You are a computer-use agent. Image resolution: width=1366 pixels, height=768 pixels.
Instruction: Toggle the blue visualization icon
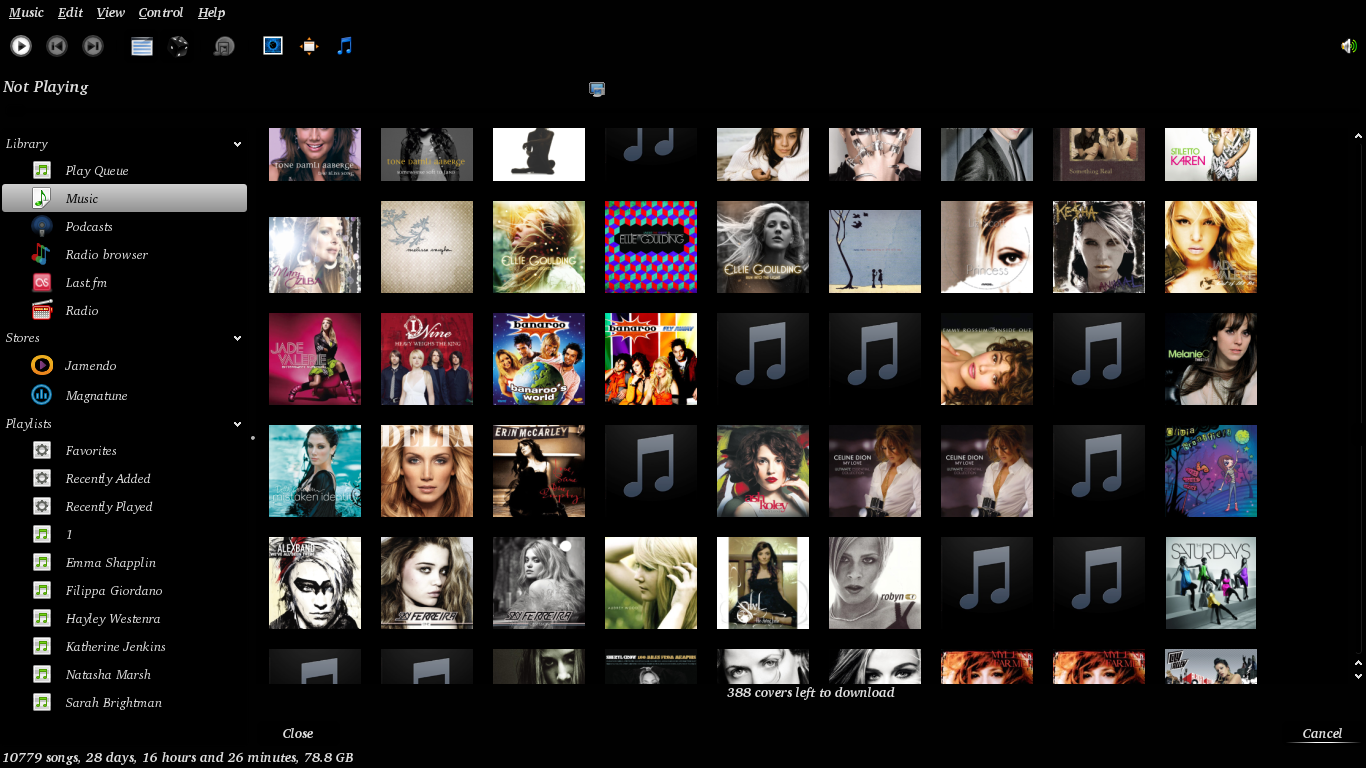click(273, 45)
